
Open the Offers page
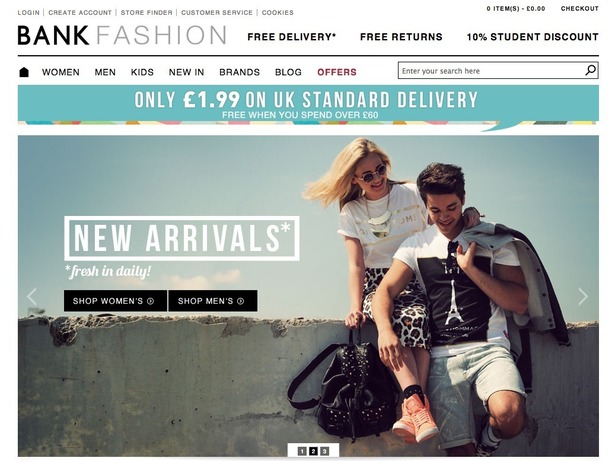point(337,72)
